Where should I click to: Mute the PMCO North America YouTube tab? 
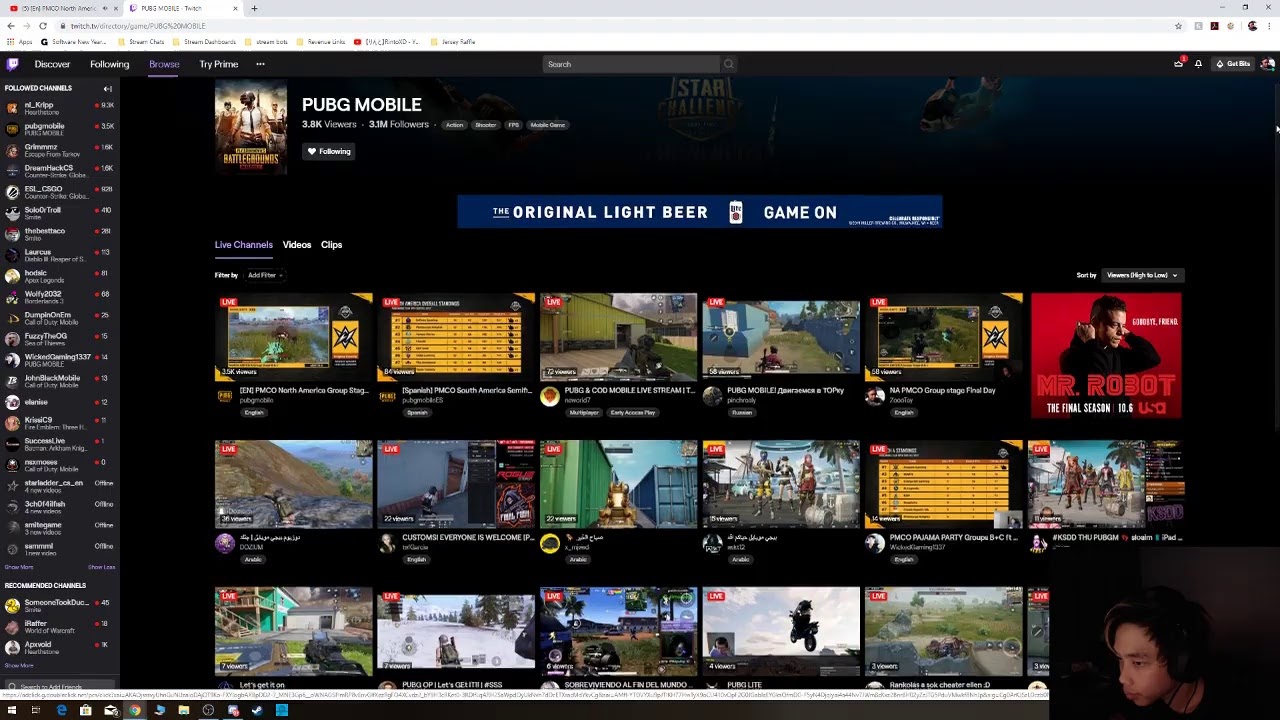105,8
